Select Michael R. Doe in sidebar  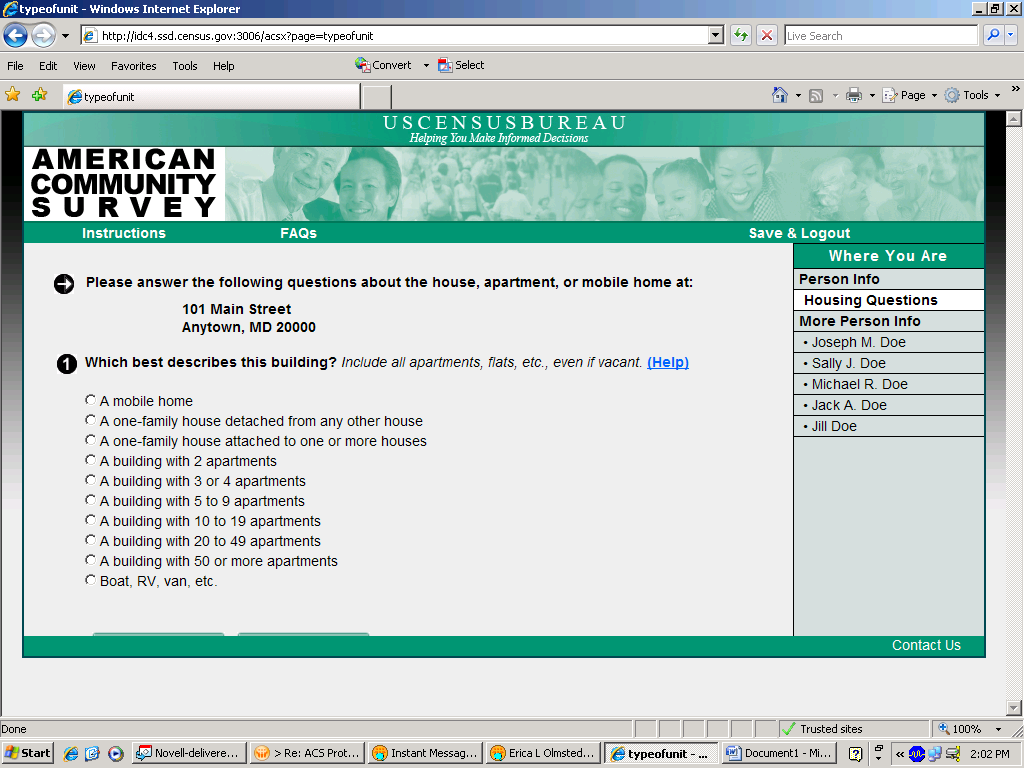[889, 384]
